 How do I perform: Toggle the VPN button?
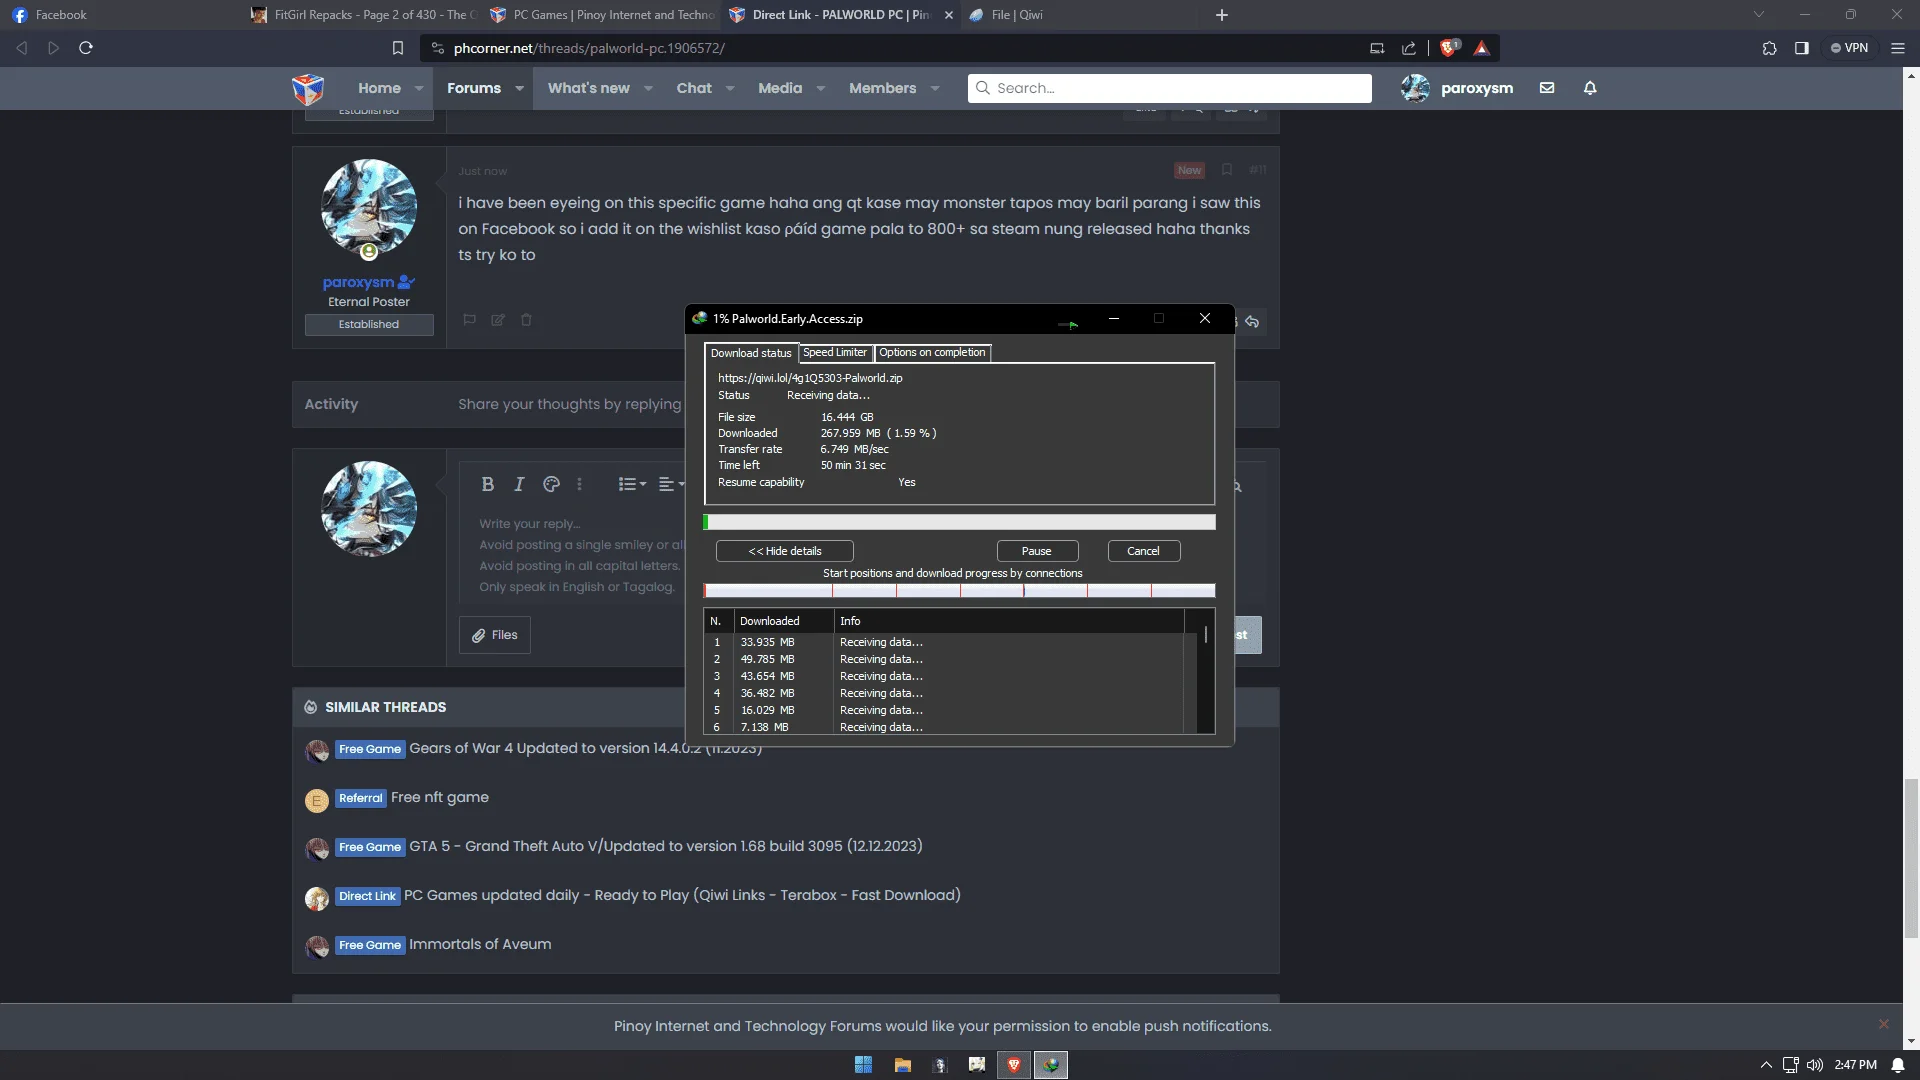pyautogui.click(x=1850, y=48)
